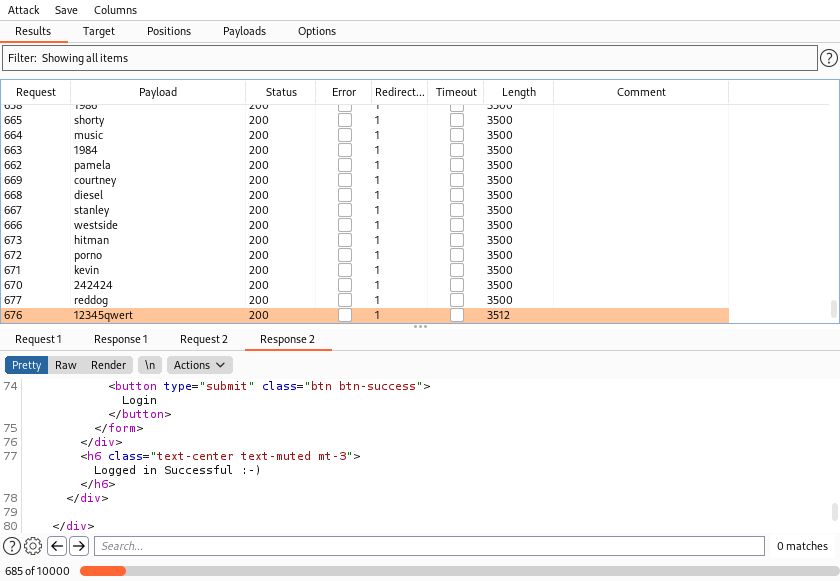Open search settings gear icon
The image size is (840, 581).
pos(33,546)
